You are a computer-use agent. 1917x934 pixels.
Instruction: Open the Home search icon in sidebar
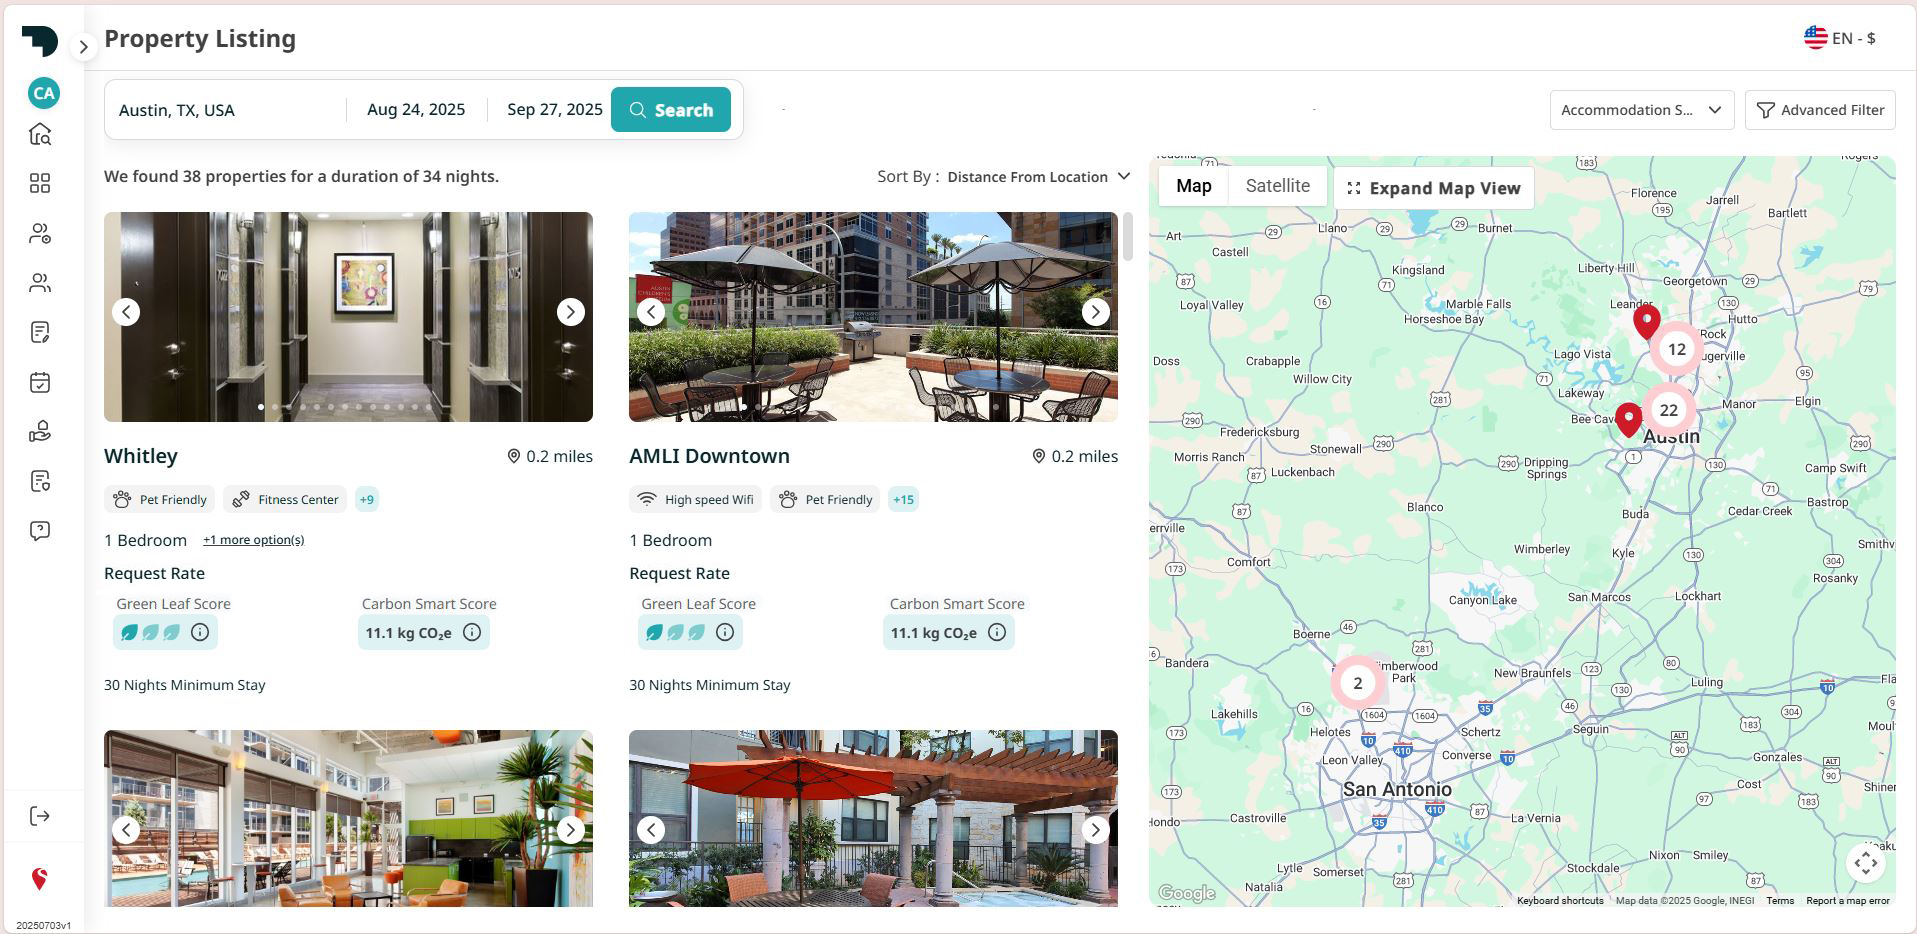(40, 133)
